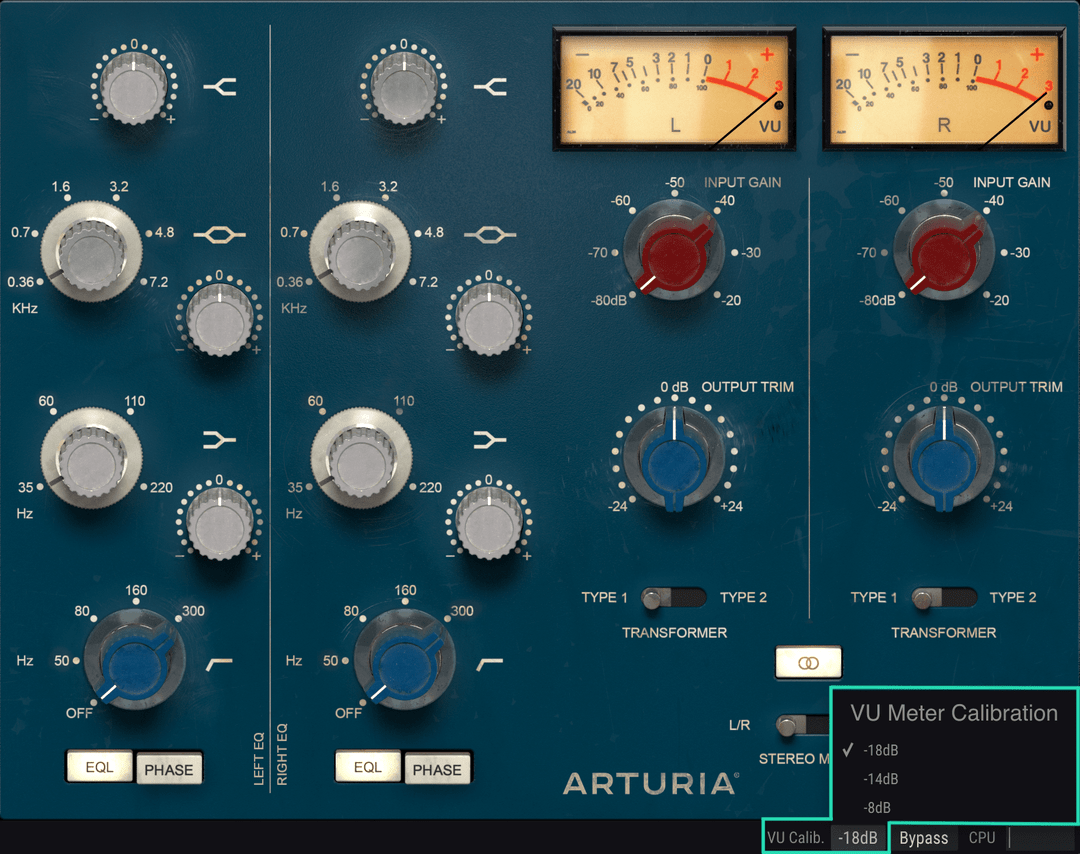Click the right EQ low frequency Hz knob

[x=362, y=458]
